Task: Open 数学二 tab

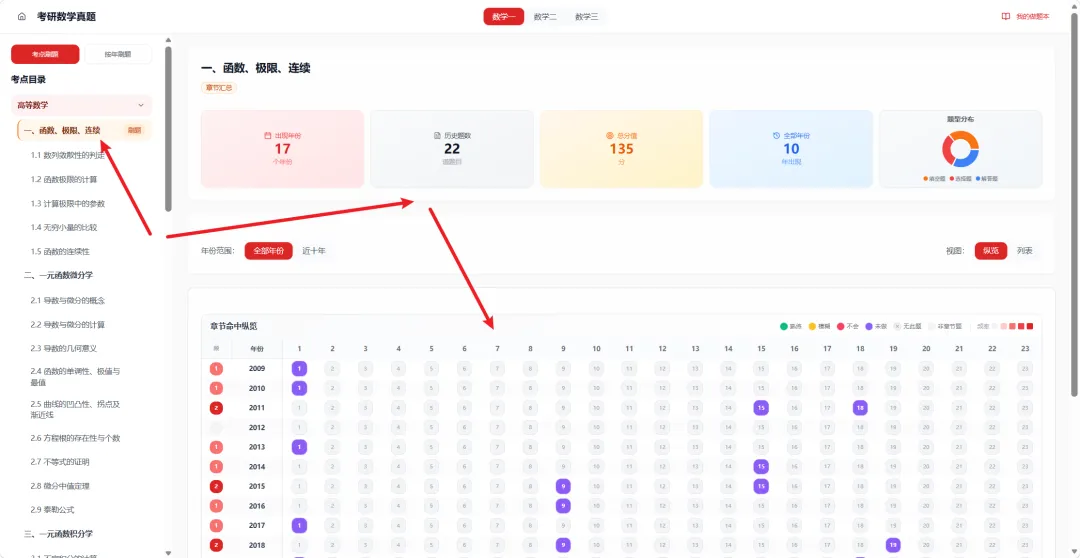Action: [546, 17]
